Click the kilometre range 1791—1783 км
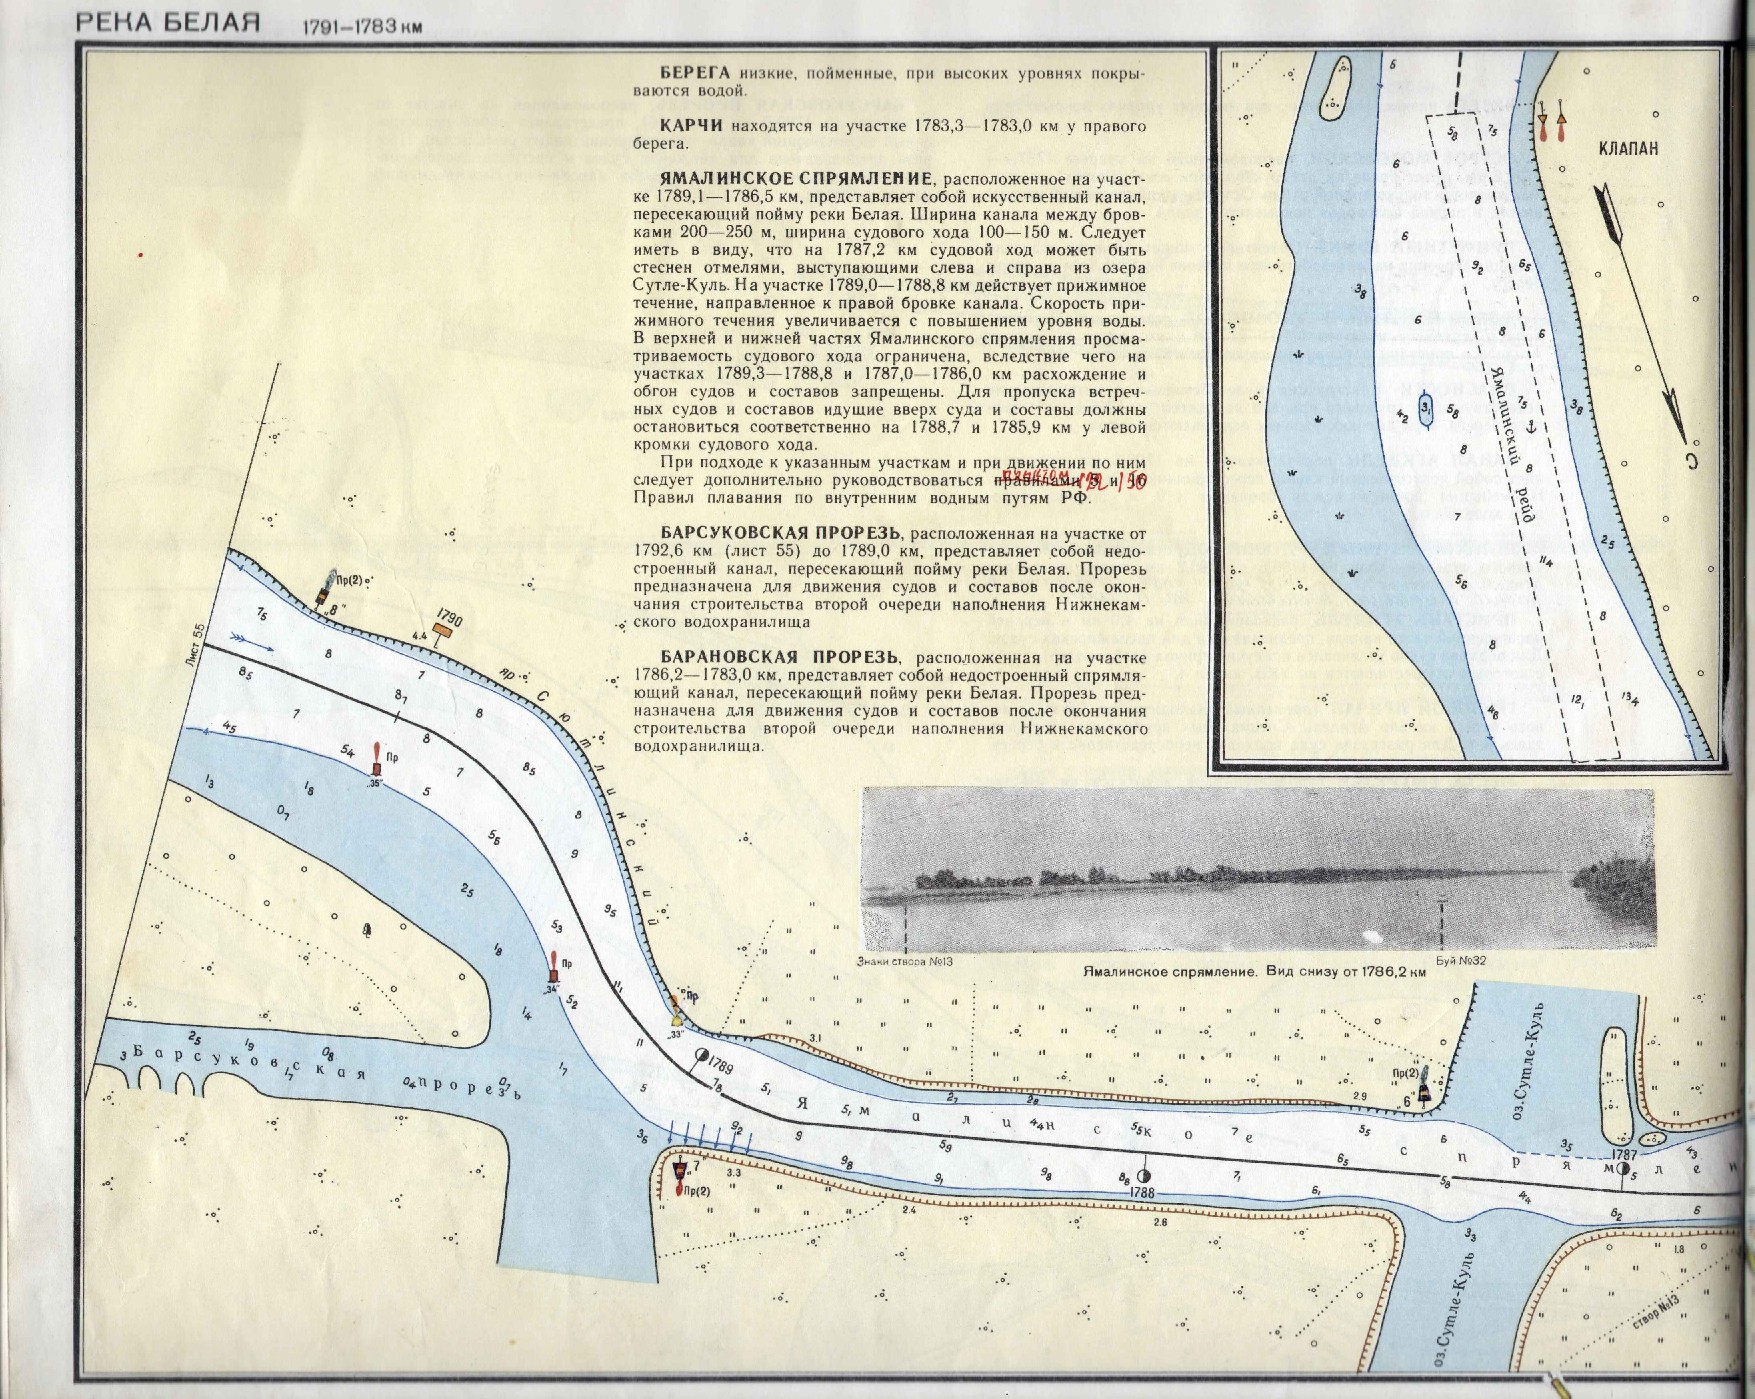The width and height of the screenshot is (1755, 1399). (x=362, y=26)
